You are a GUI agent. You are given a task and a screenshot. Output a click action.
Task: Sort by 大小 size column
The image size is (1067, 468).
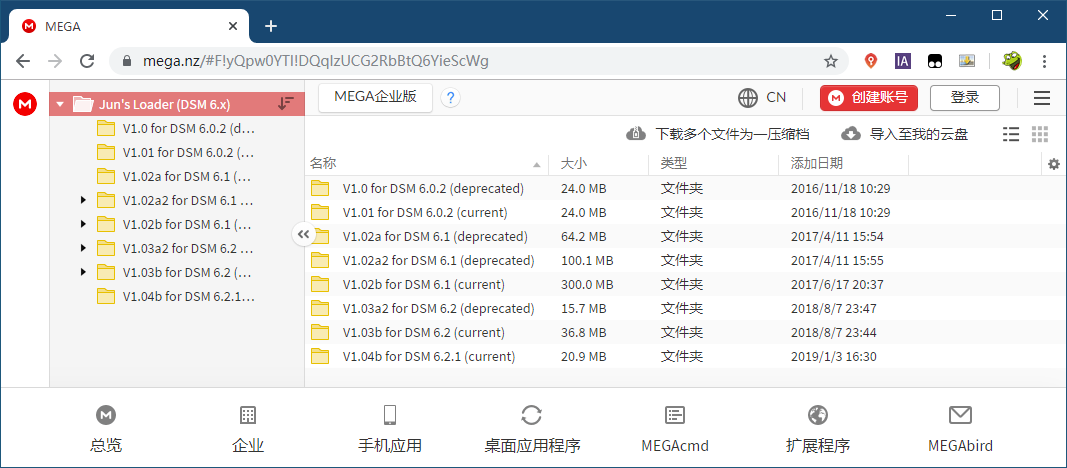click(599, 163)
